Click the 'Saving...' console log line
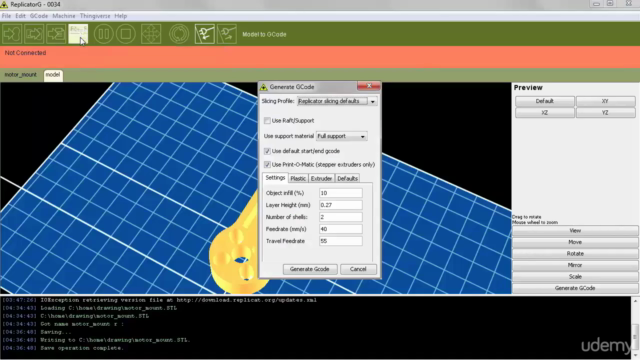640x360 pixels. tap(56, 332)
